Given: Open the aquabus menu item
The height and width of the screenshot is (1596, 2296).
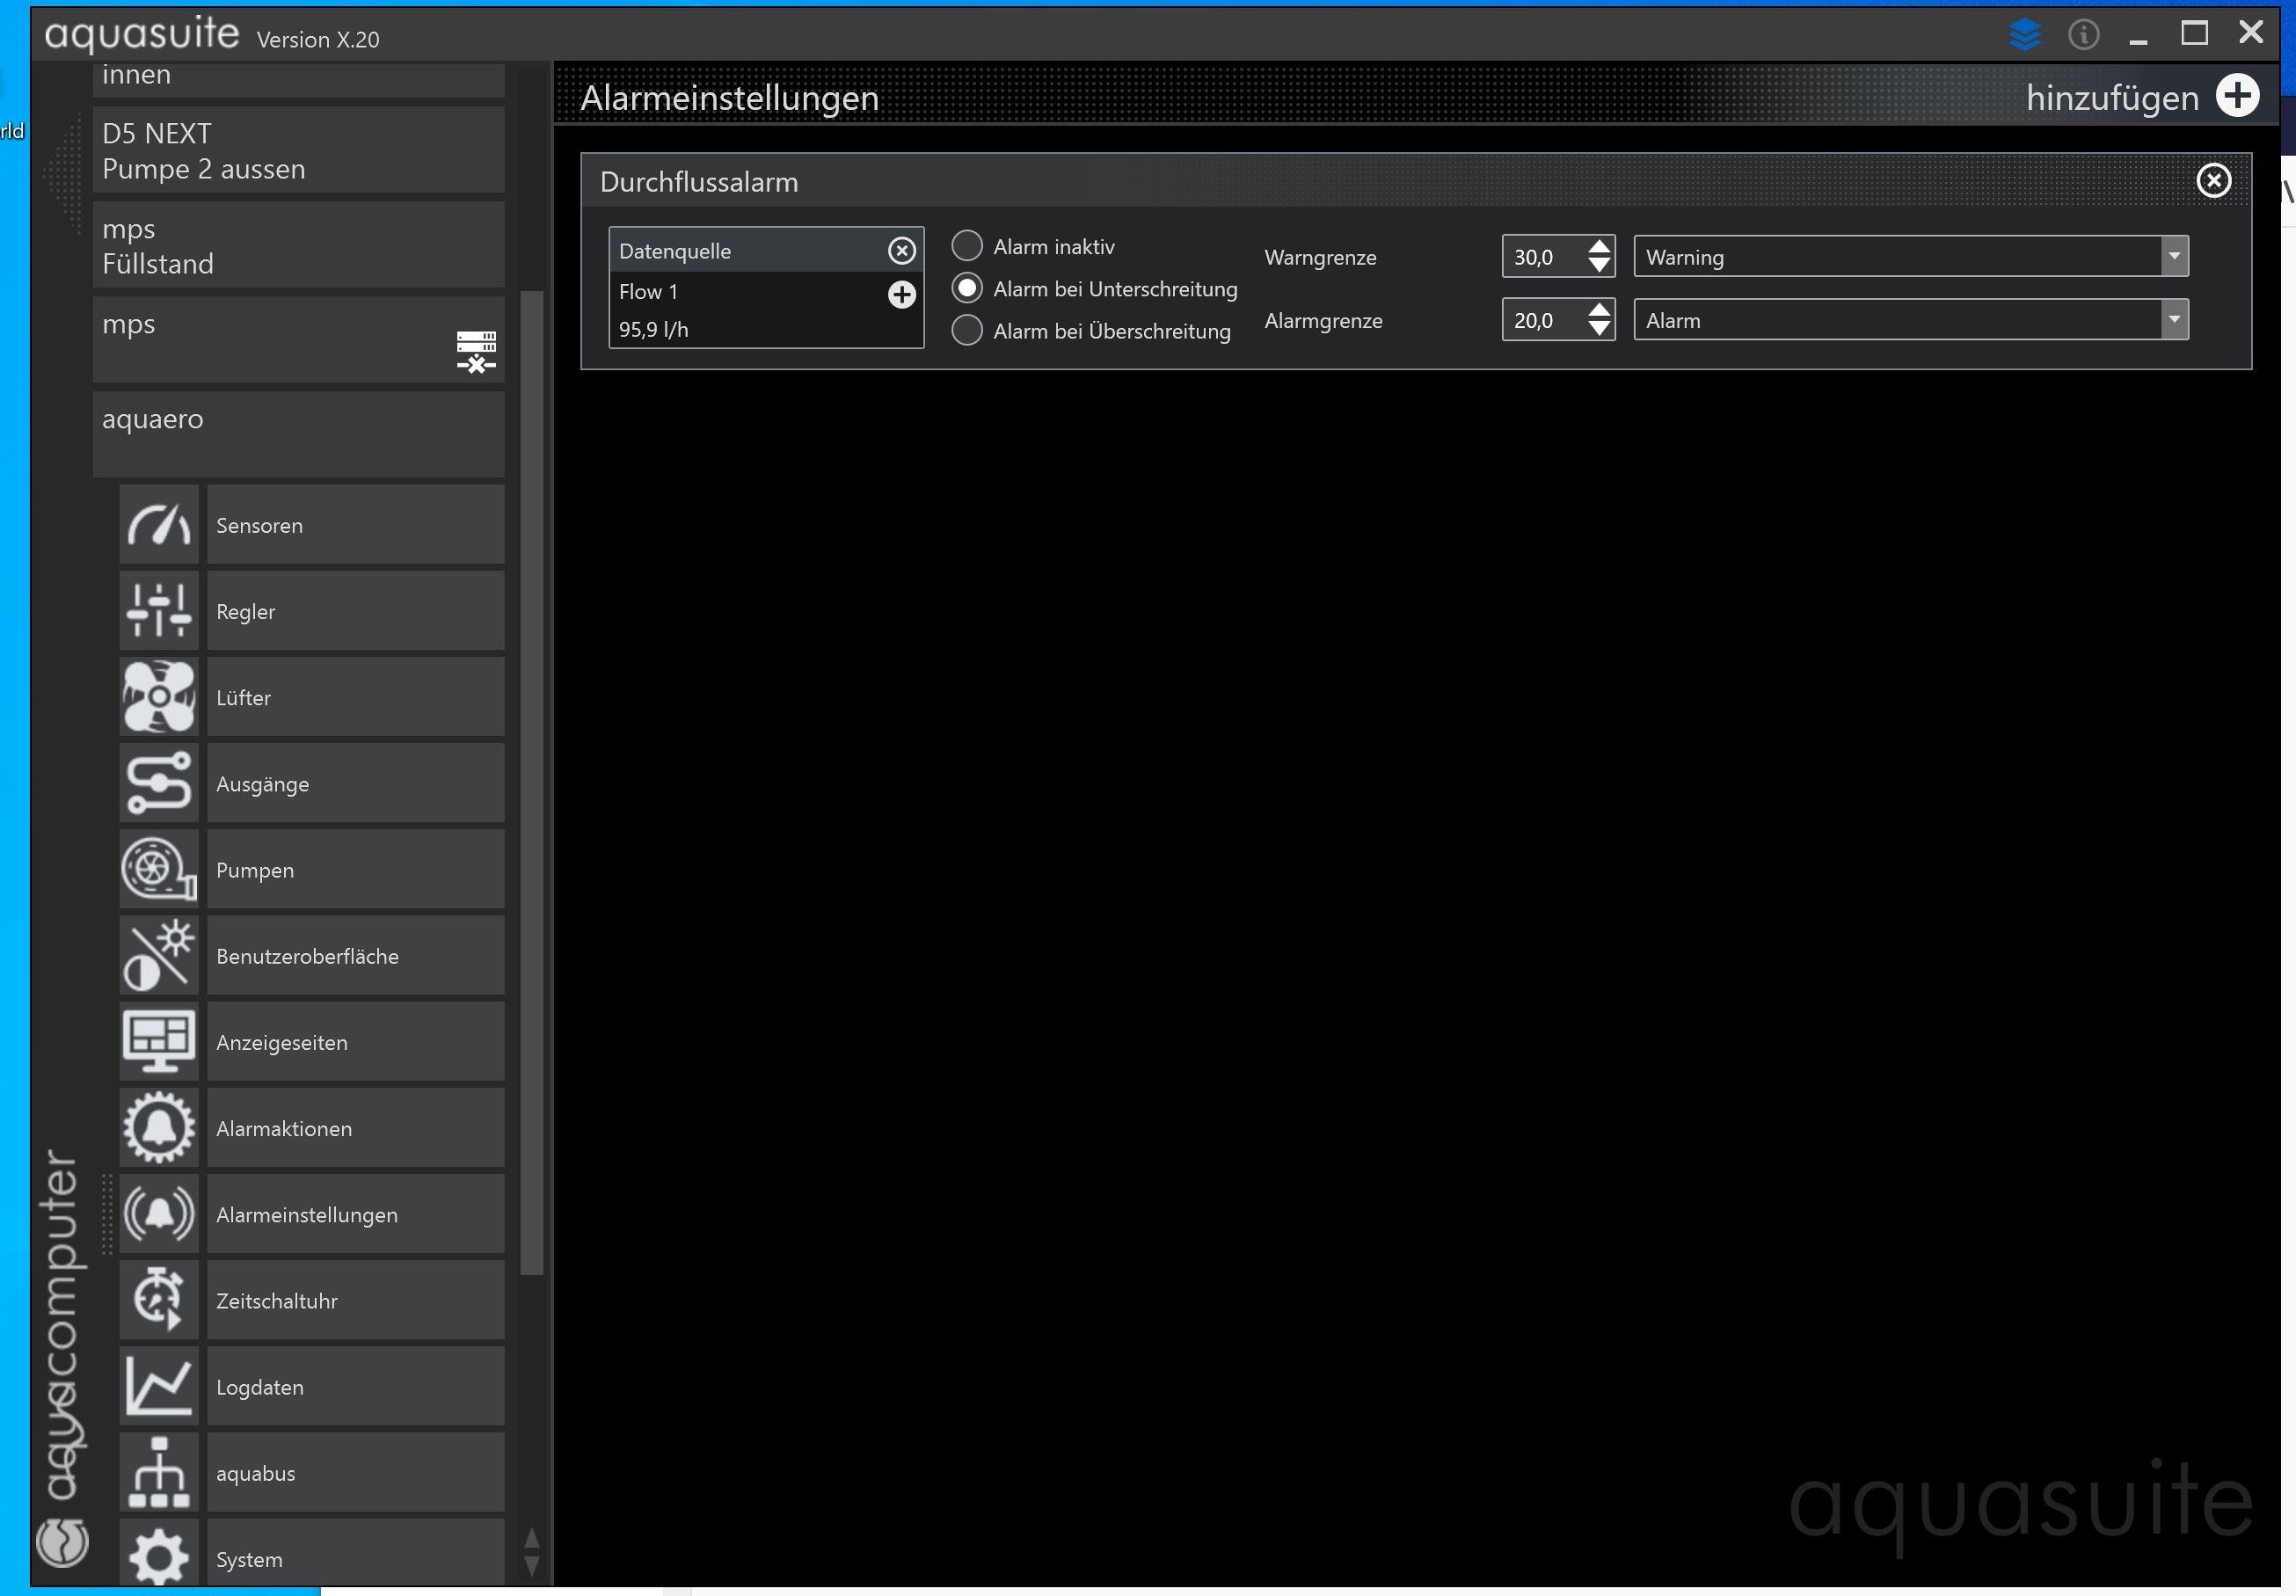Looking at the screenshot, I should pos(355,1472).
